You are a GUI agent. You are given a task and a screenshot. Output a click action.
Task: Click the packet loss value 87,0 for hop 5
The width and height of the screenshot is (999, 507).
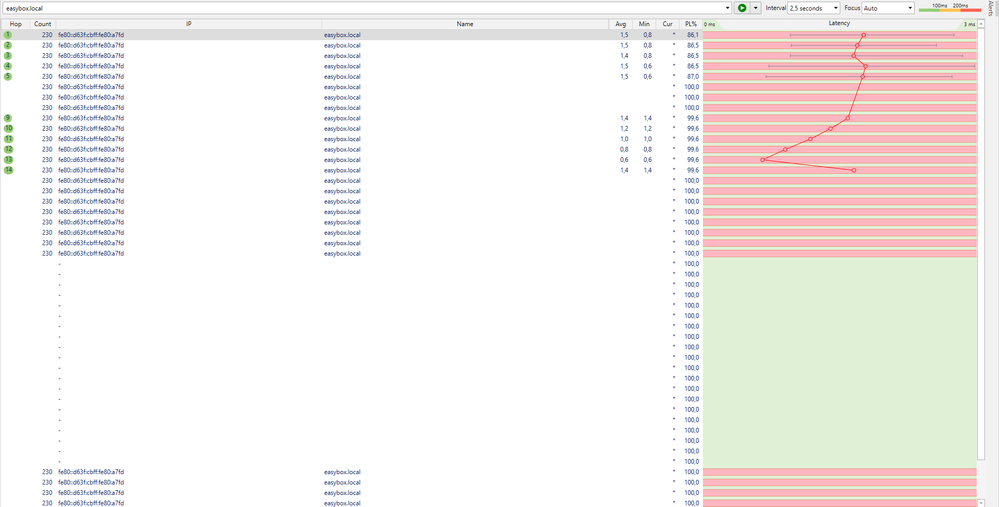(x=693, y=76)
